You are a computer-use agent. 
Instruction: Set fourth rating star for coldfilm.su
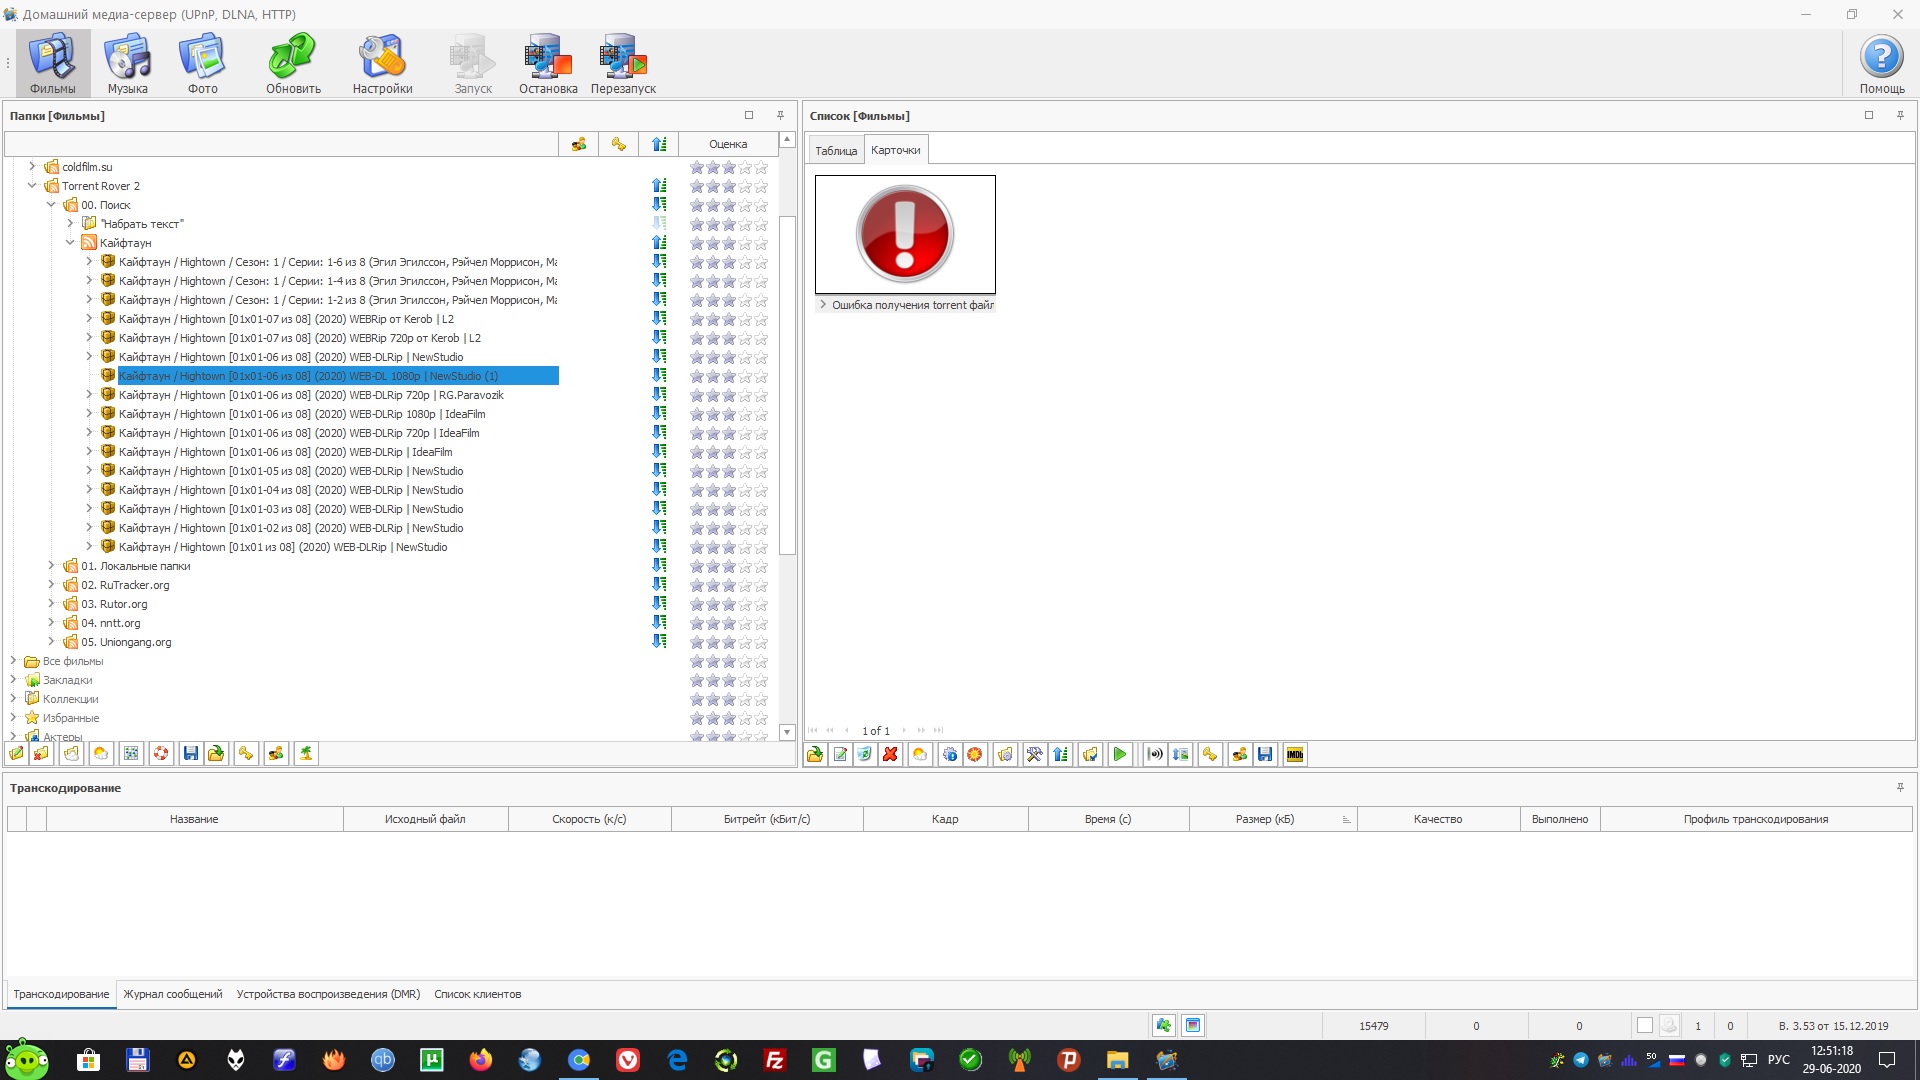pyautogui.click(x=745, y=168)
